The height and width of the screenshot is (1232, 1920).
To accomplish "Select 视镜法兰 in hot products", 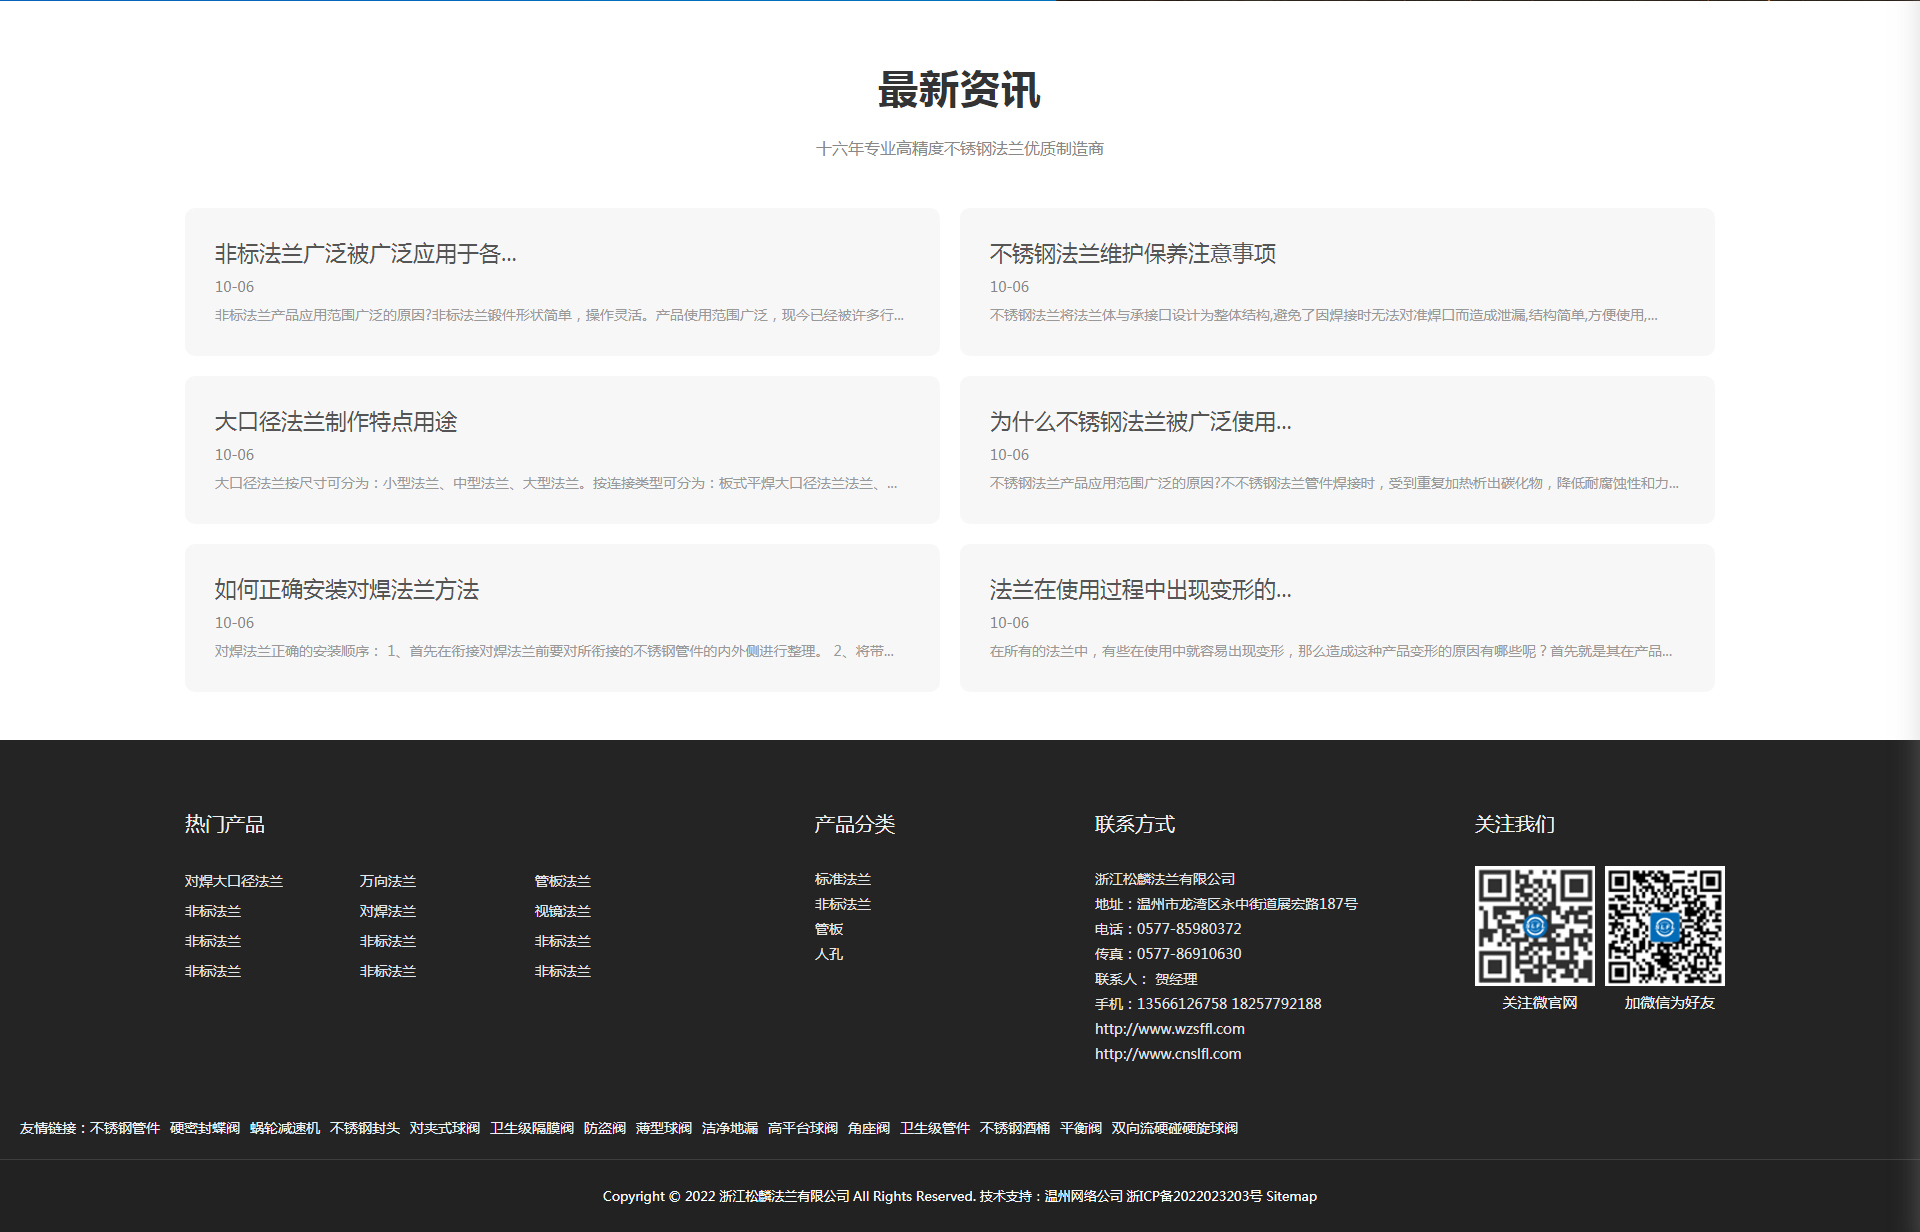I will (562, 911).
